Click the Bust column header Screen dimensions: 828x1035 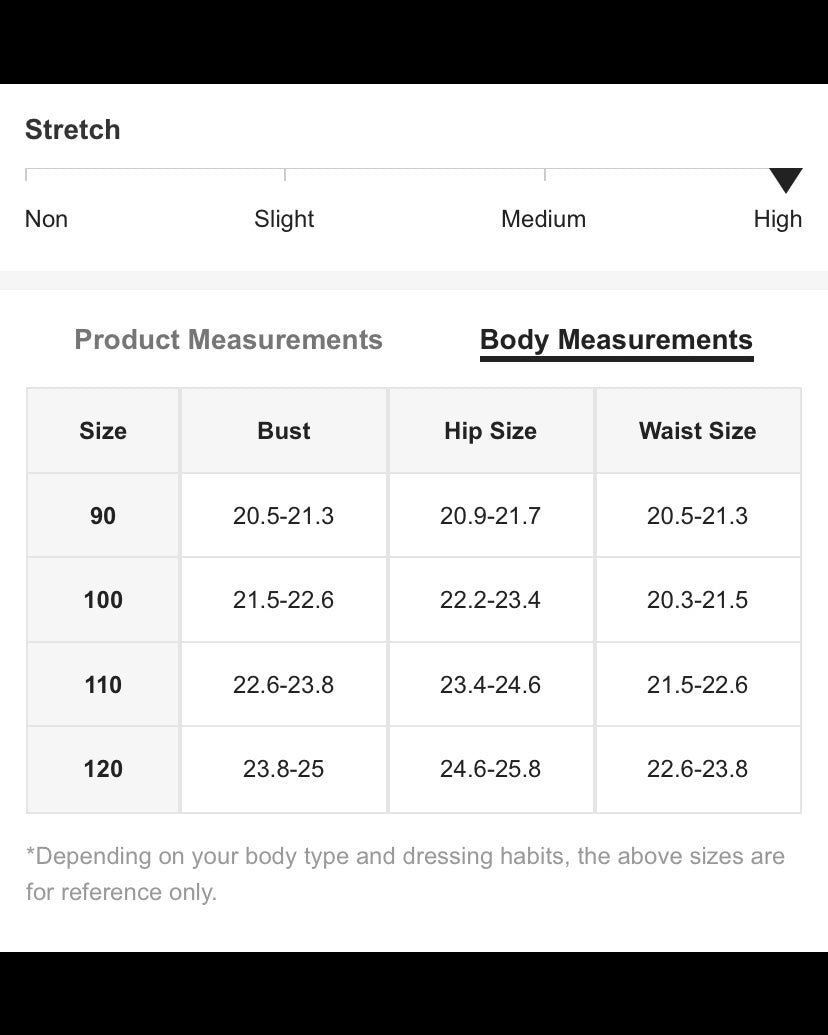click(283, 431)
